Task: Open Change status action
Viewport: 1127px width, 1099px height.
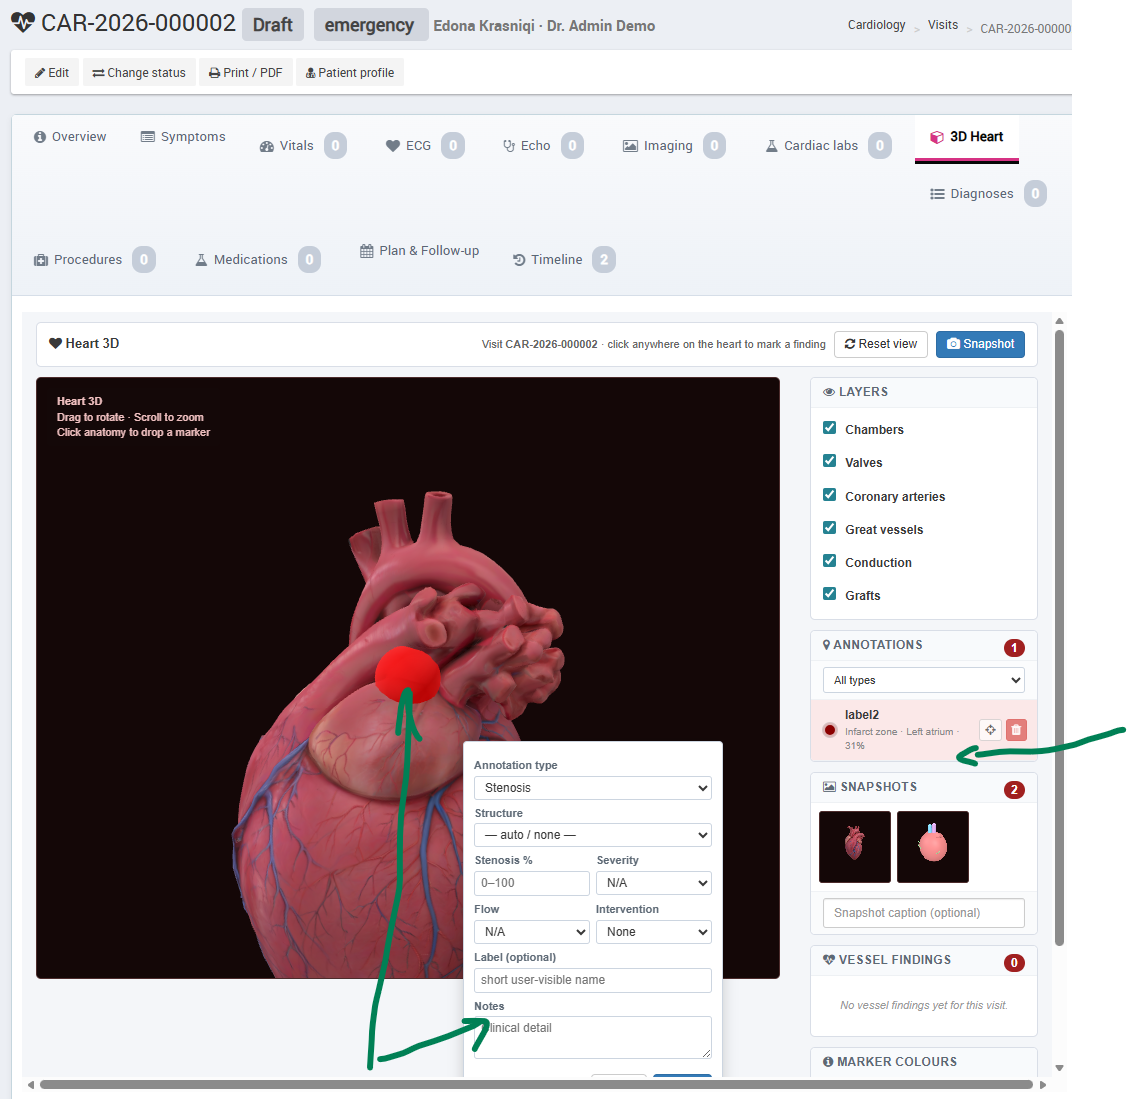Action: tap(139, 73)
